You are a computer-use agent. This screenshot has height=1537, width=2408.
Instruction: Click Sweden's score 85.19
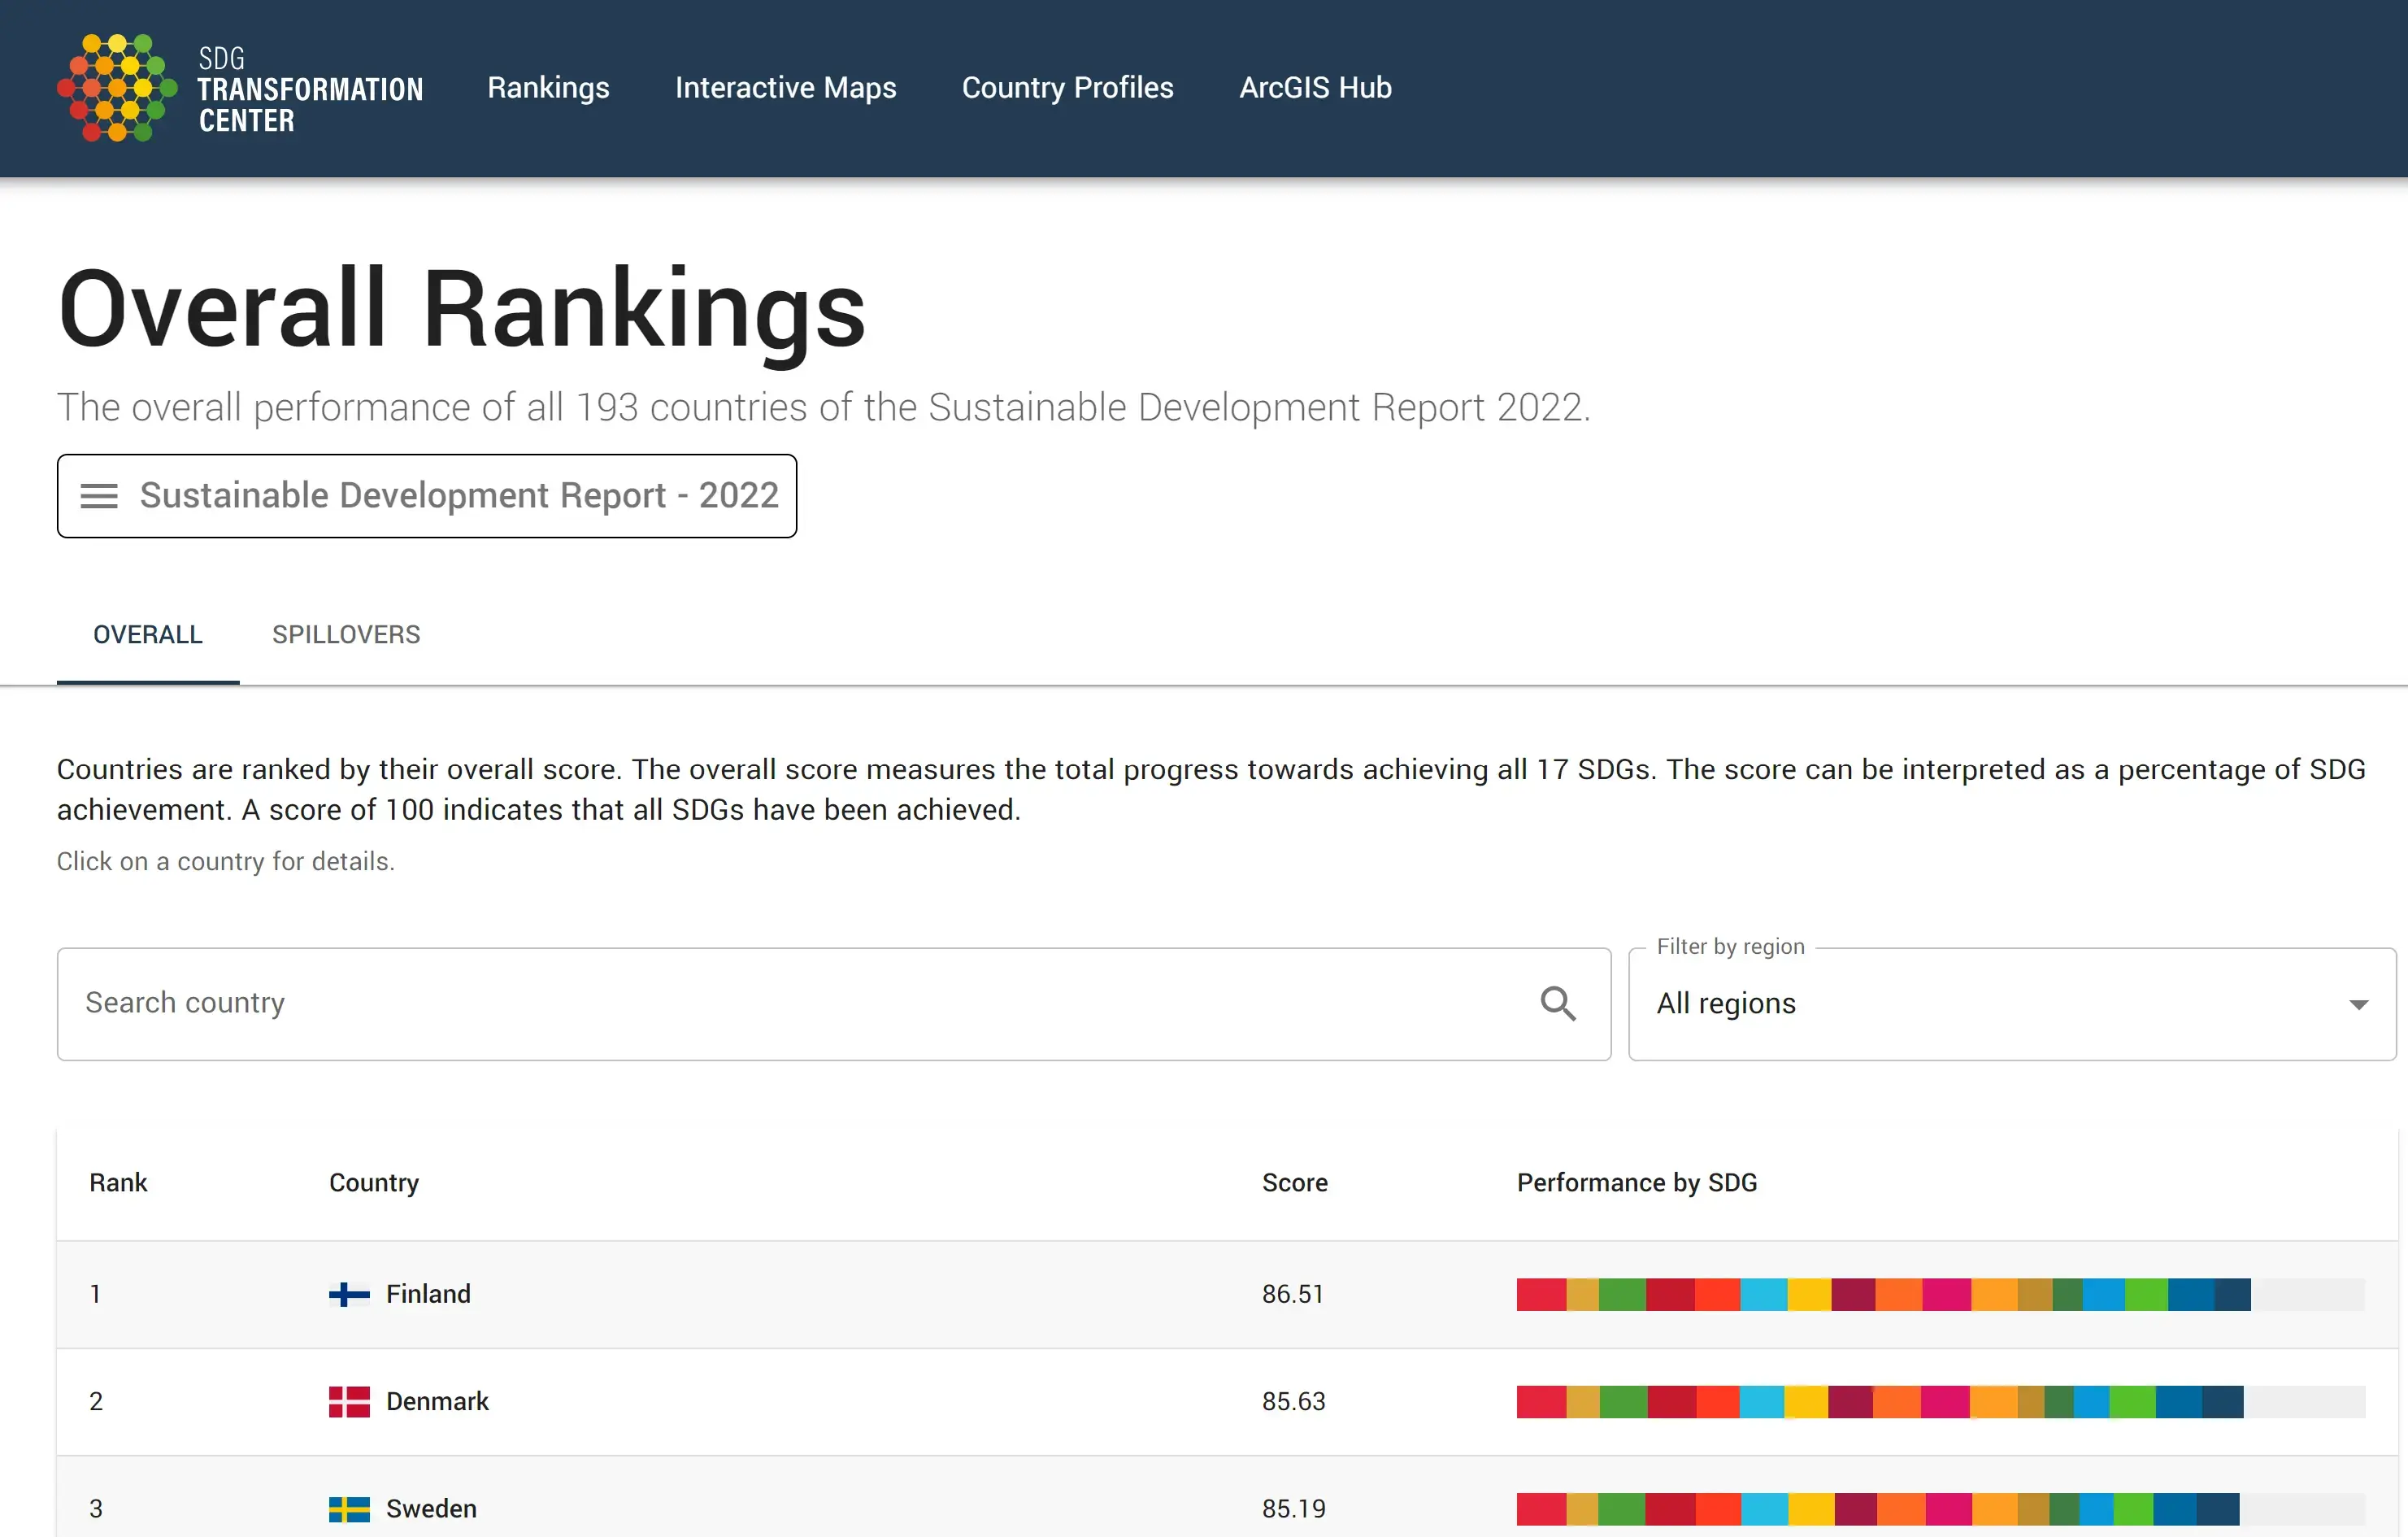[1293, 1508]
